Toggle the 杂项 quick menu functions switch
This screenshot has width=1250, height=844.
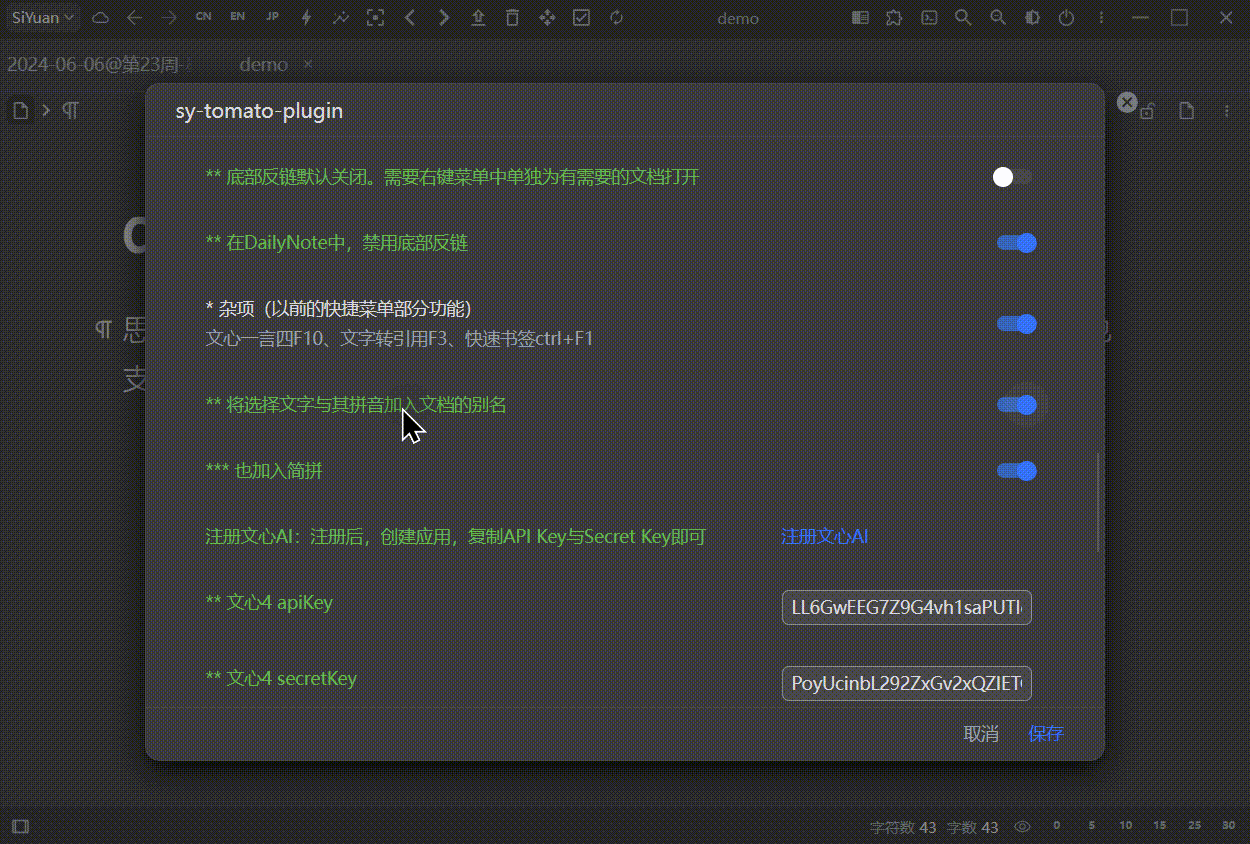click(1016, 324)
